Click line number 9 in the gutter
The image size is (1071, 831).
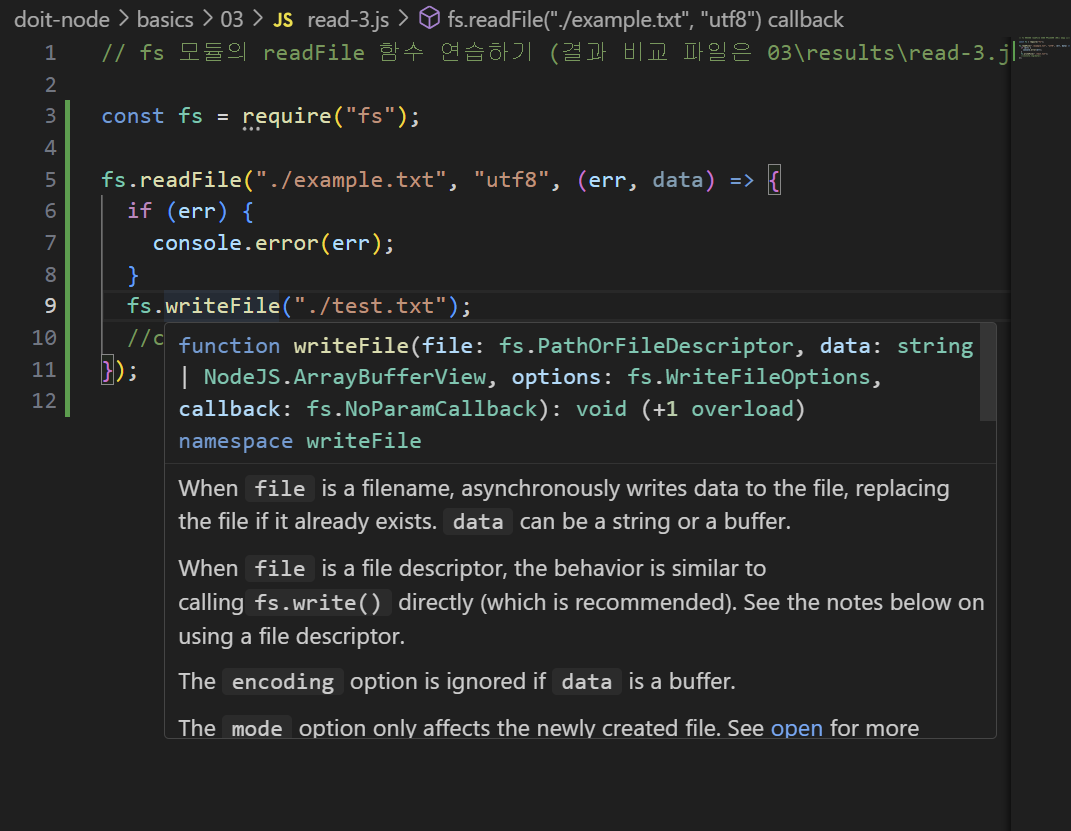tap(50, 305)
